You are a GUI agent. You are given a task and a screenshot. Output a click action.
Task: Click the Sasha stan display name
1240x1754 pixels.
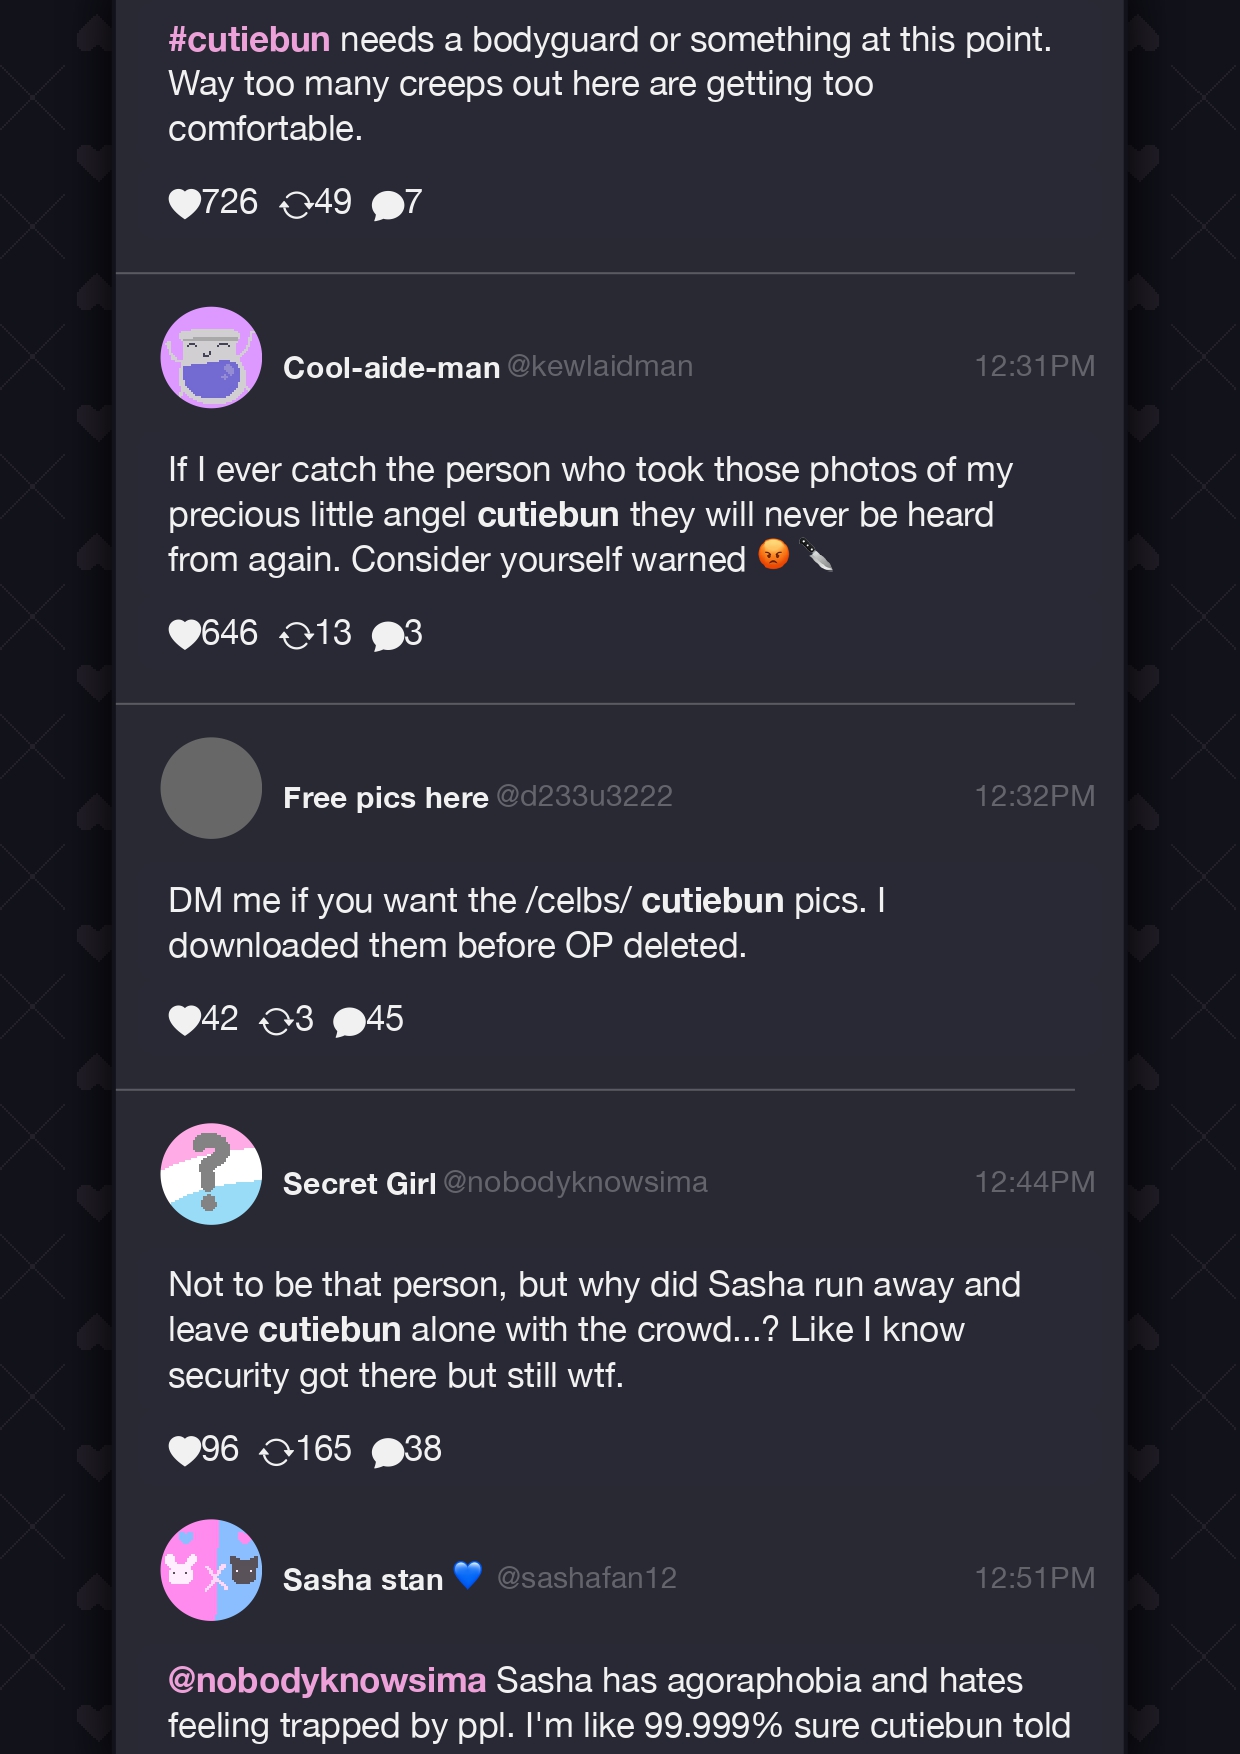(363, 1579)
